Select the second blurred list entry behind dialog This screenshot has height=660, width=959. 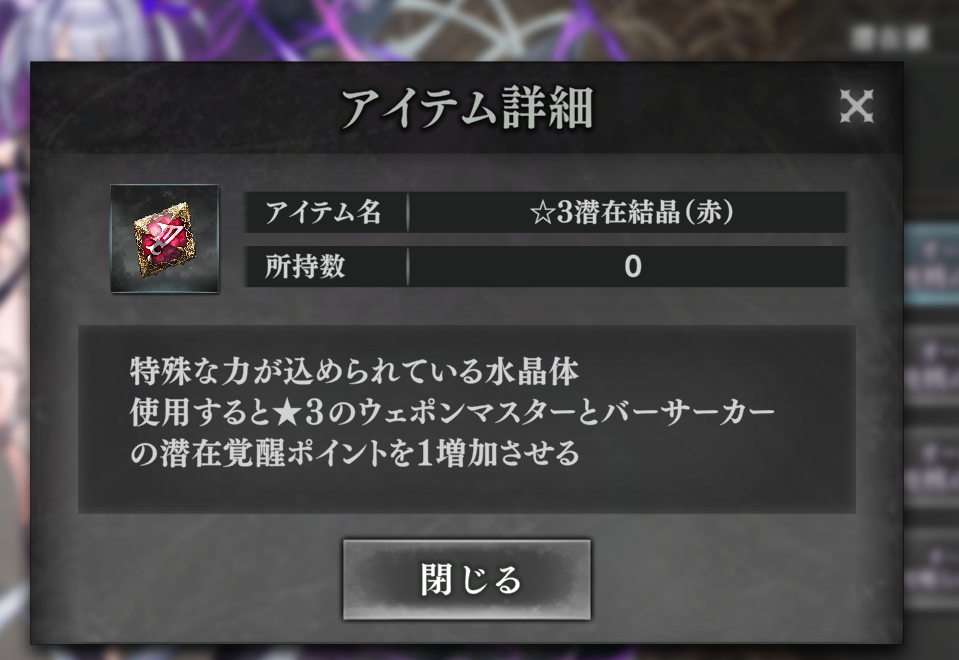pos(931,366)
